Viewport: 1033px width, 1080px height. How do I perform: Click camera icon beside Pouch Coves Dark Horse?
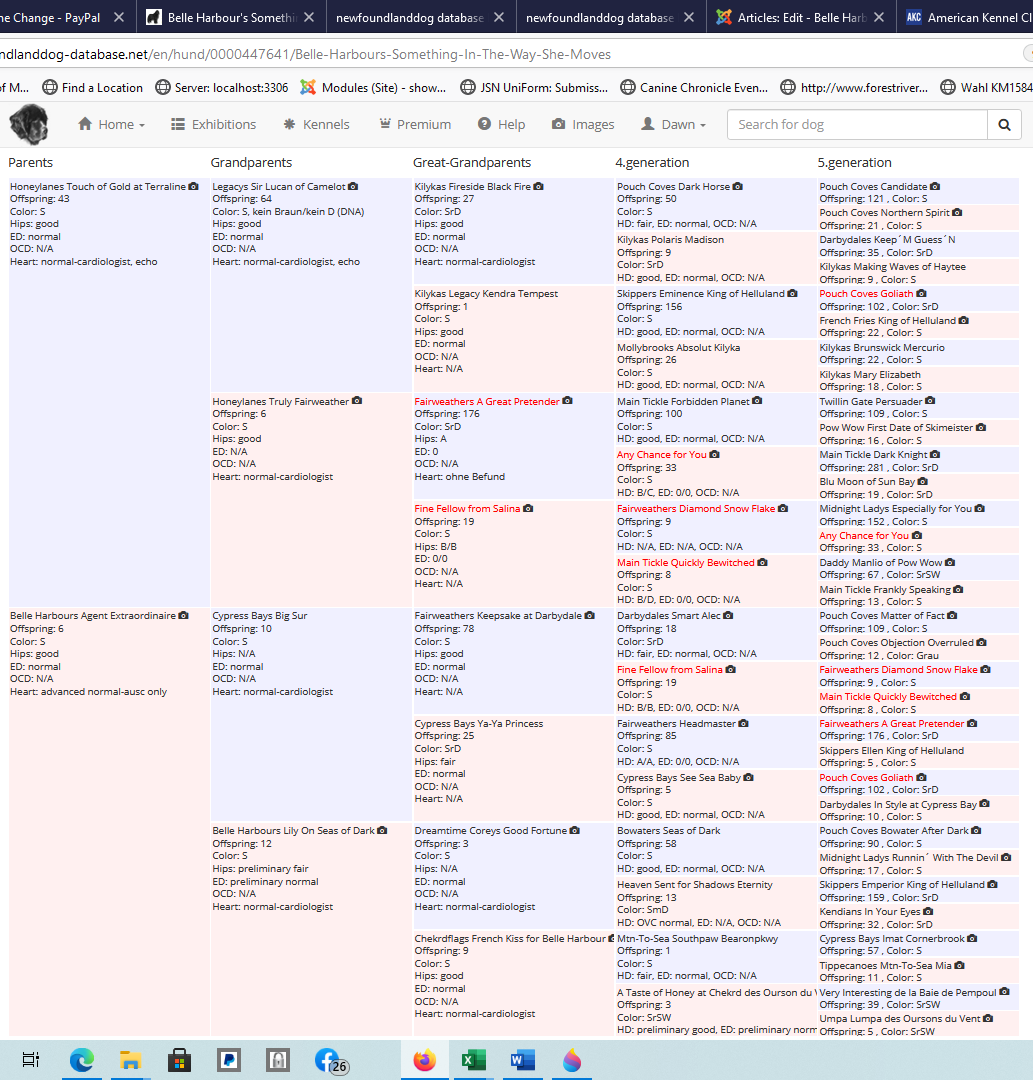click(x=738, y=187)
